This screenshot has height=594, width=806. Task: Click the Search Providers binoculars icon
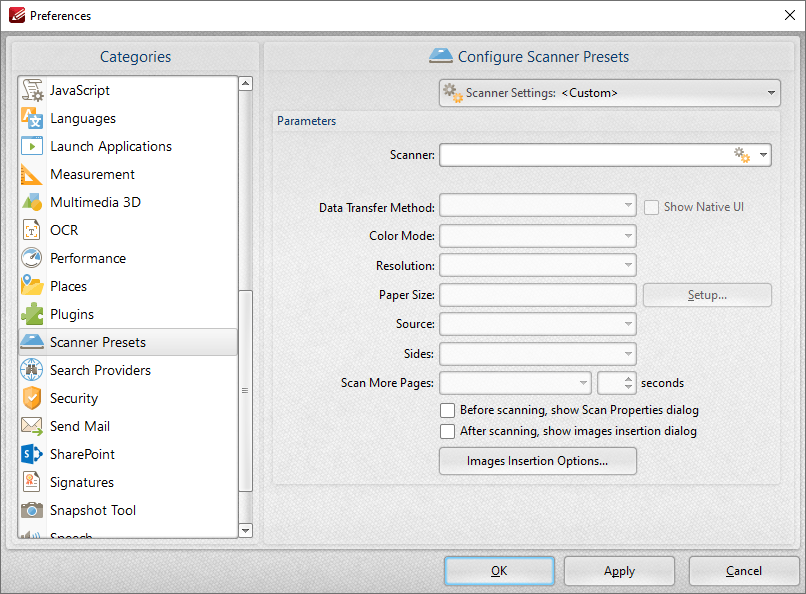[32, 370]
